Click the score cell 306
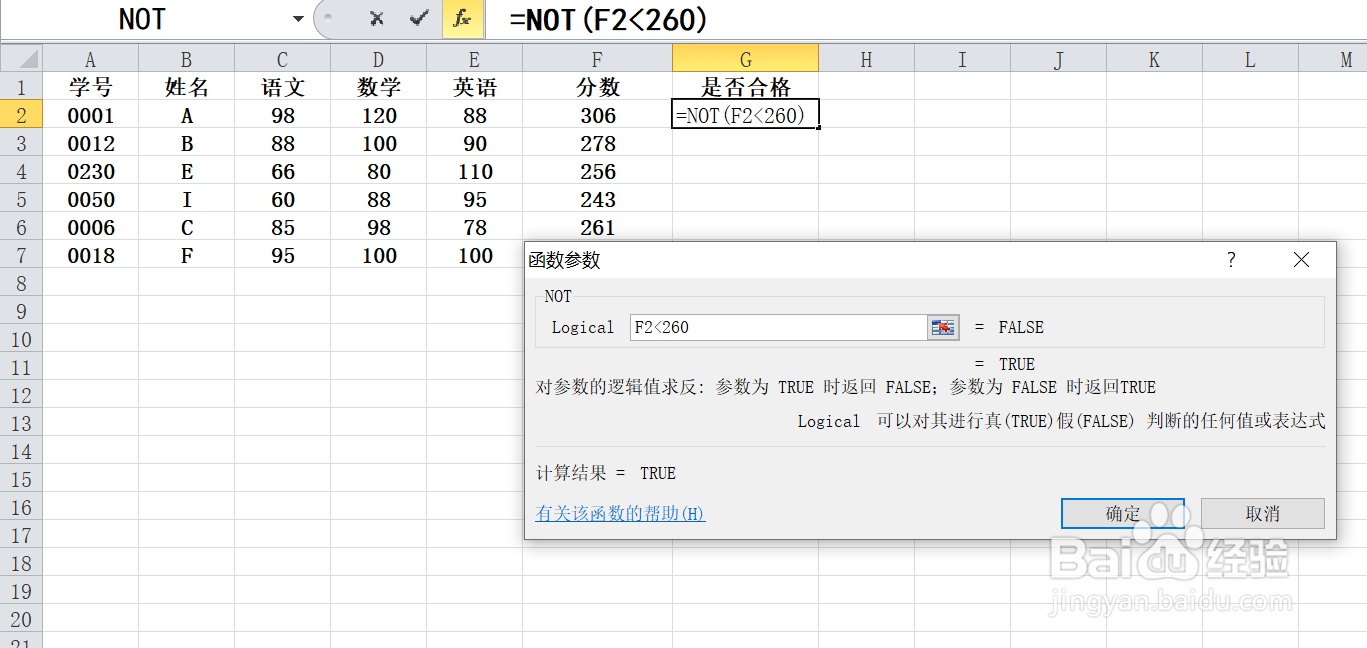This screenshot has height=648, width=1367. (597, 115)
